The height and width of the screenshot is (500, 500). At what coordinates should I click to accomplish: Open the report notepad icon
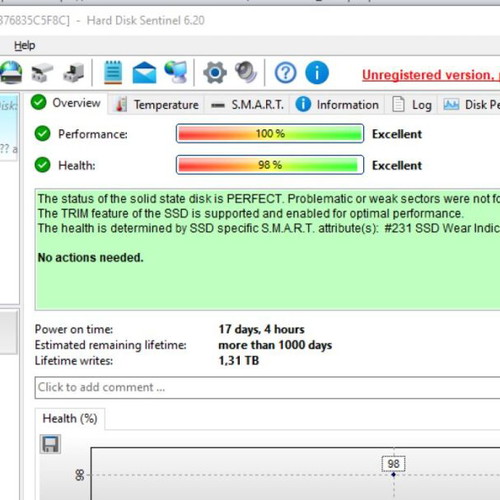coord(113,72)
